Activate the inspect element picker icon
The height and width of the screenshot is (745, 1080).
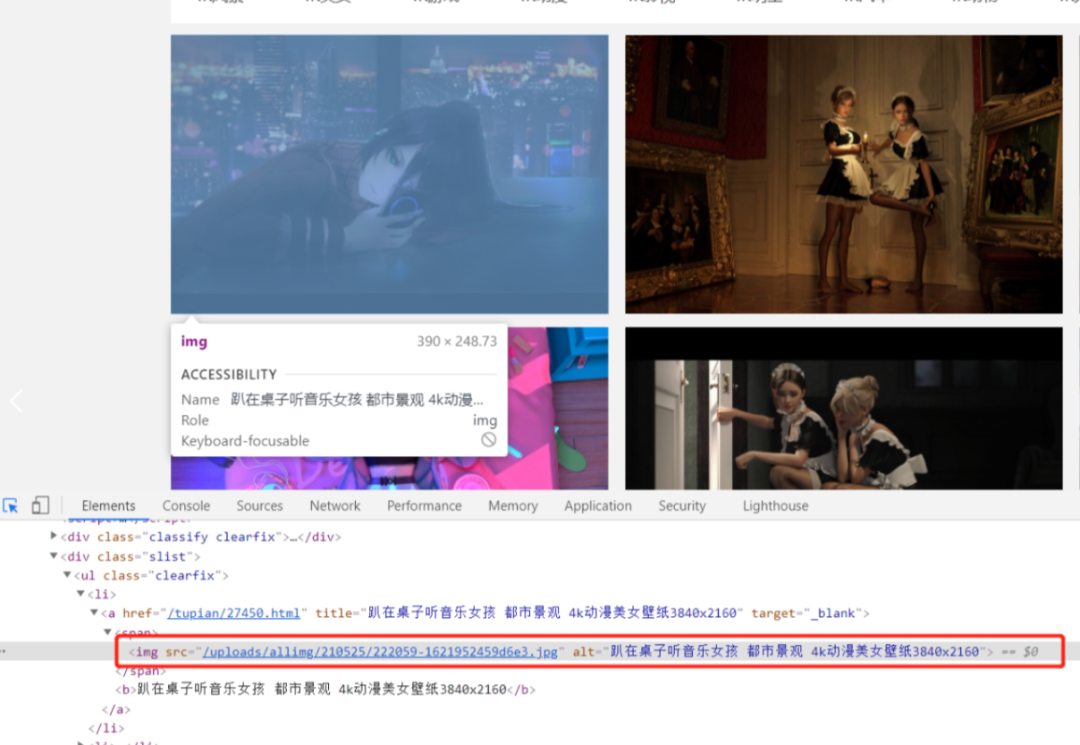10,505
